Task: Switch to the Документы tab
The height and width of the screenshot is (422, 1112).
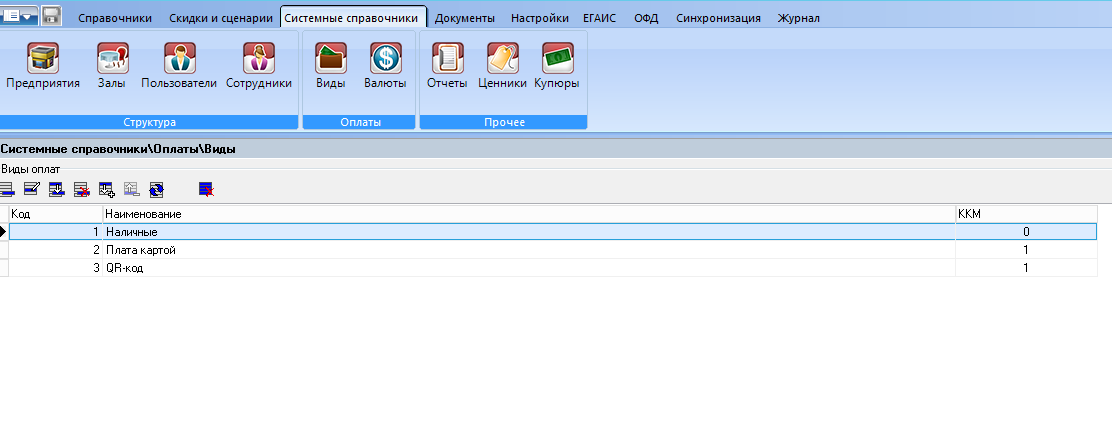Action: (x=465, y=18)
